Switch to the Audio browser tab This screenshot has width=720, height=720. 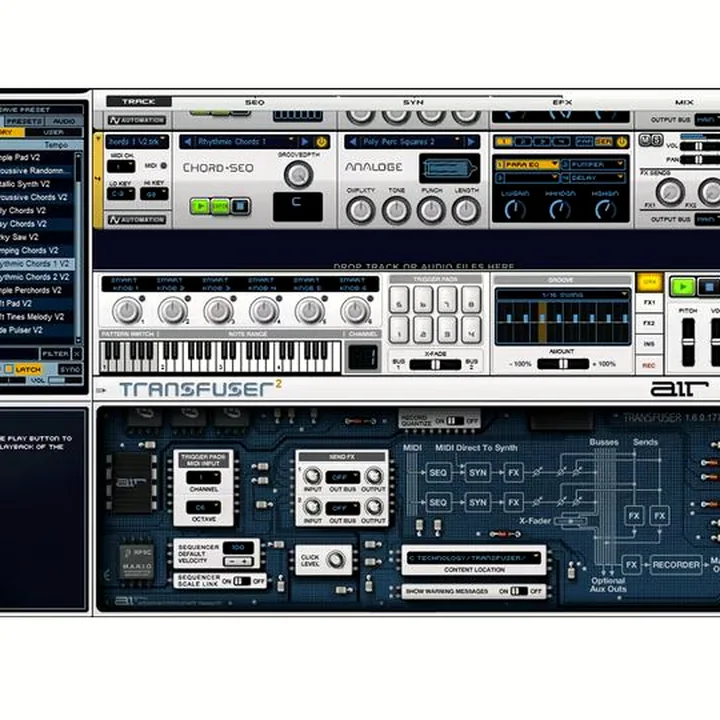coord(64,121)
